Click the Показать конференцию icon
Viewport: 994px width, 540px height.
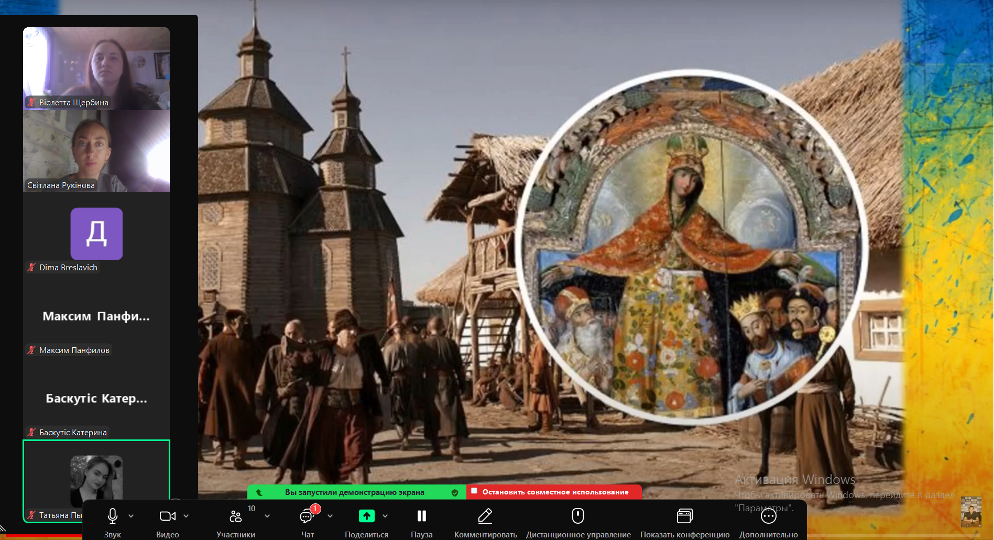tap(685, 516)
